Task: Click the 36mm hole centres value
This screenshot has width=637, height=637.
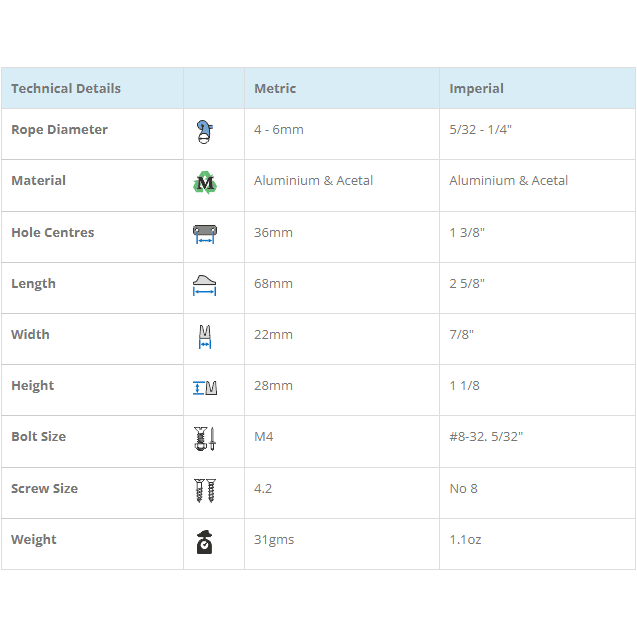Action: (273, 233)
